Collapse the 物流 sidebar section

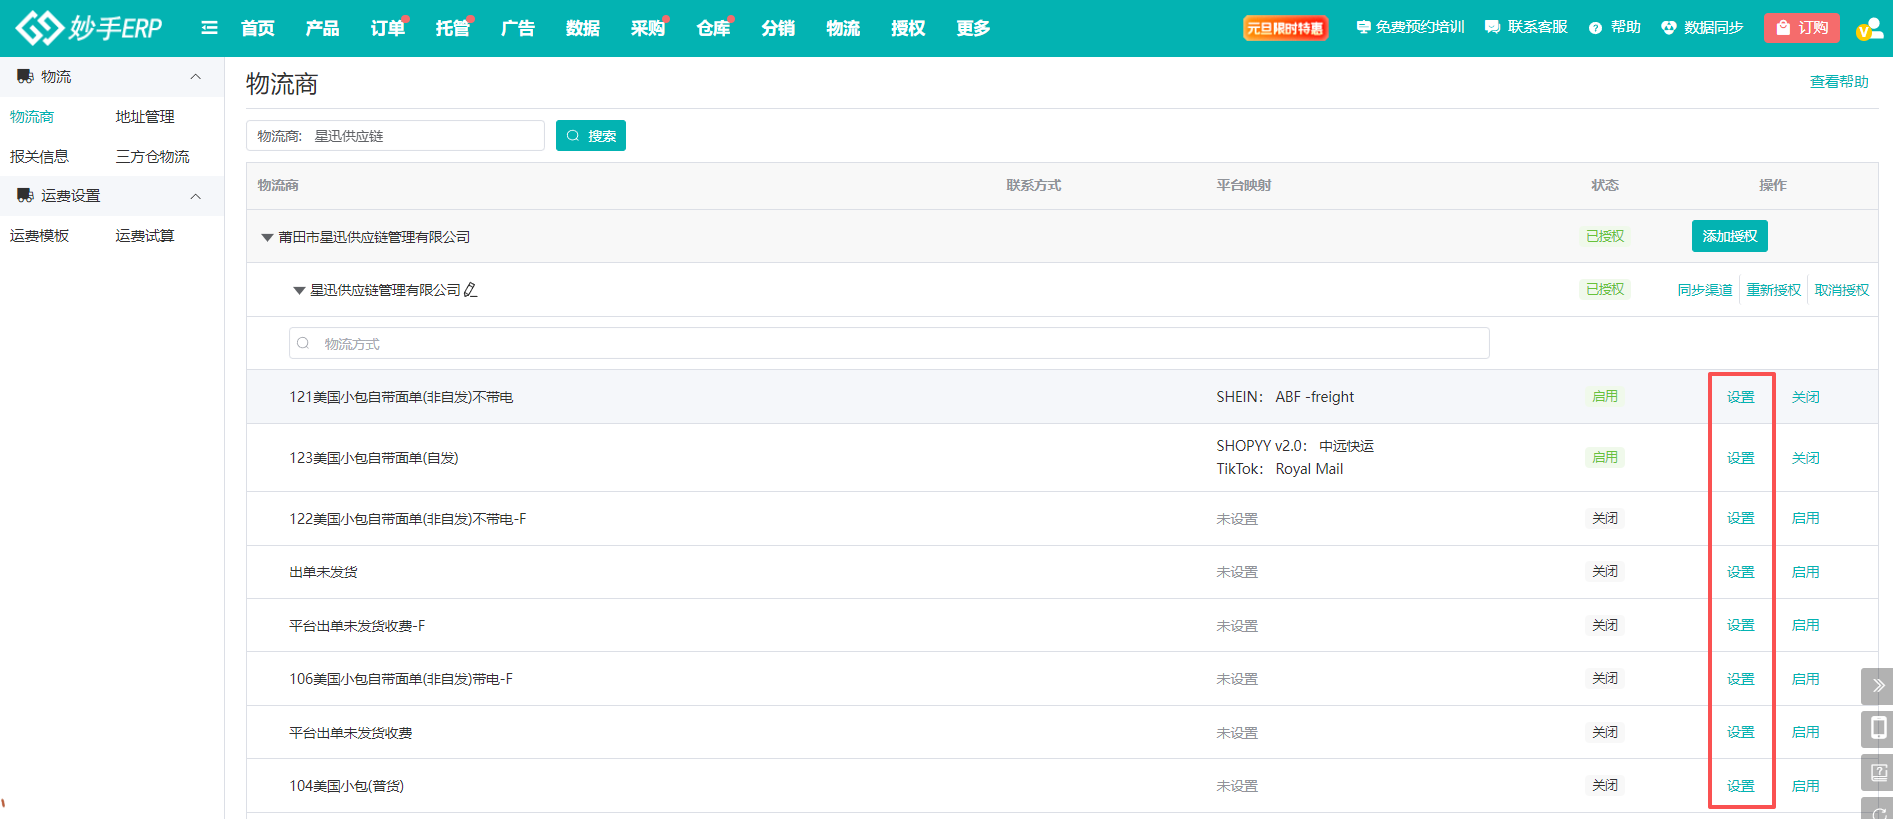pos(196,77)
